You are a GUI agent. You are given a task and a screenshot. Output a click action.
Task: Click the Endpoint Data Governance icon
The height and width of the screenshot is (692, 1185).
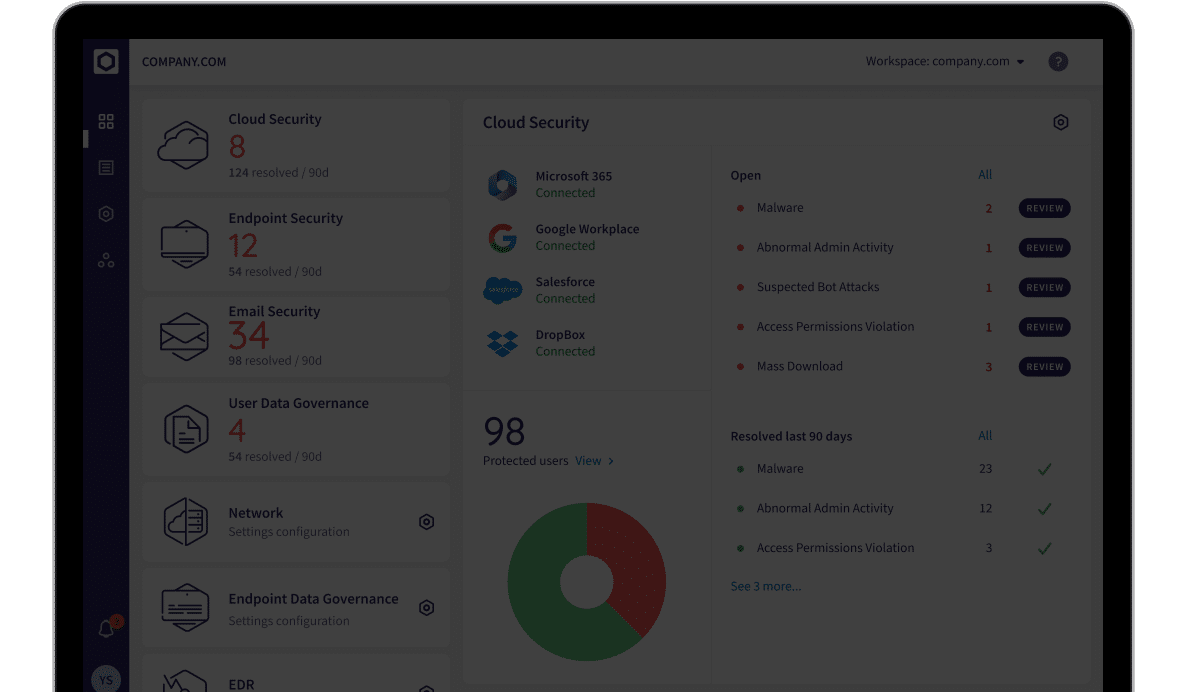coord(185,607)
